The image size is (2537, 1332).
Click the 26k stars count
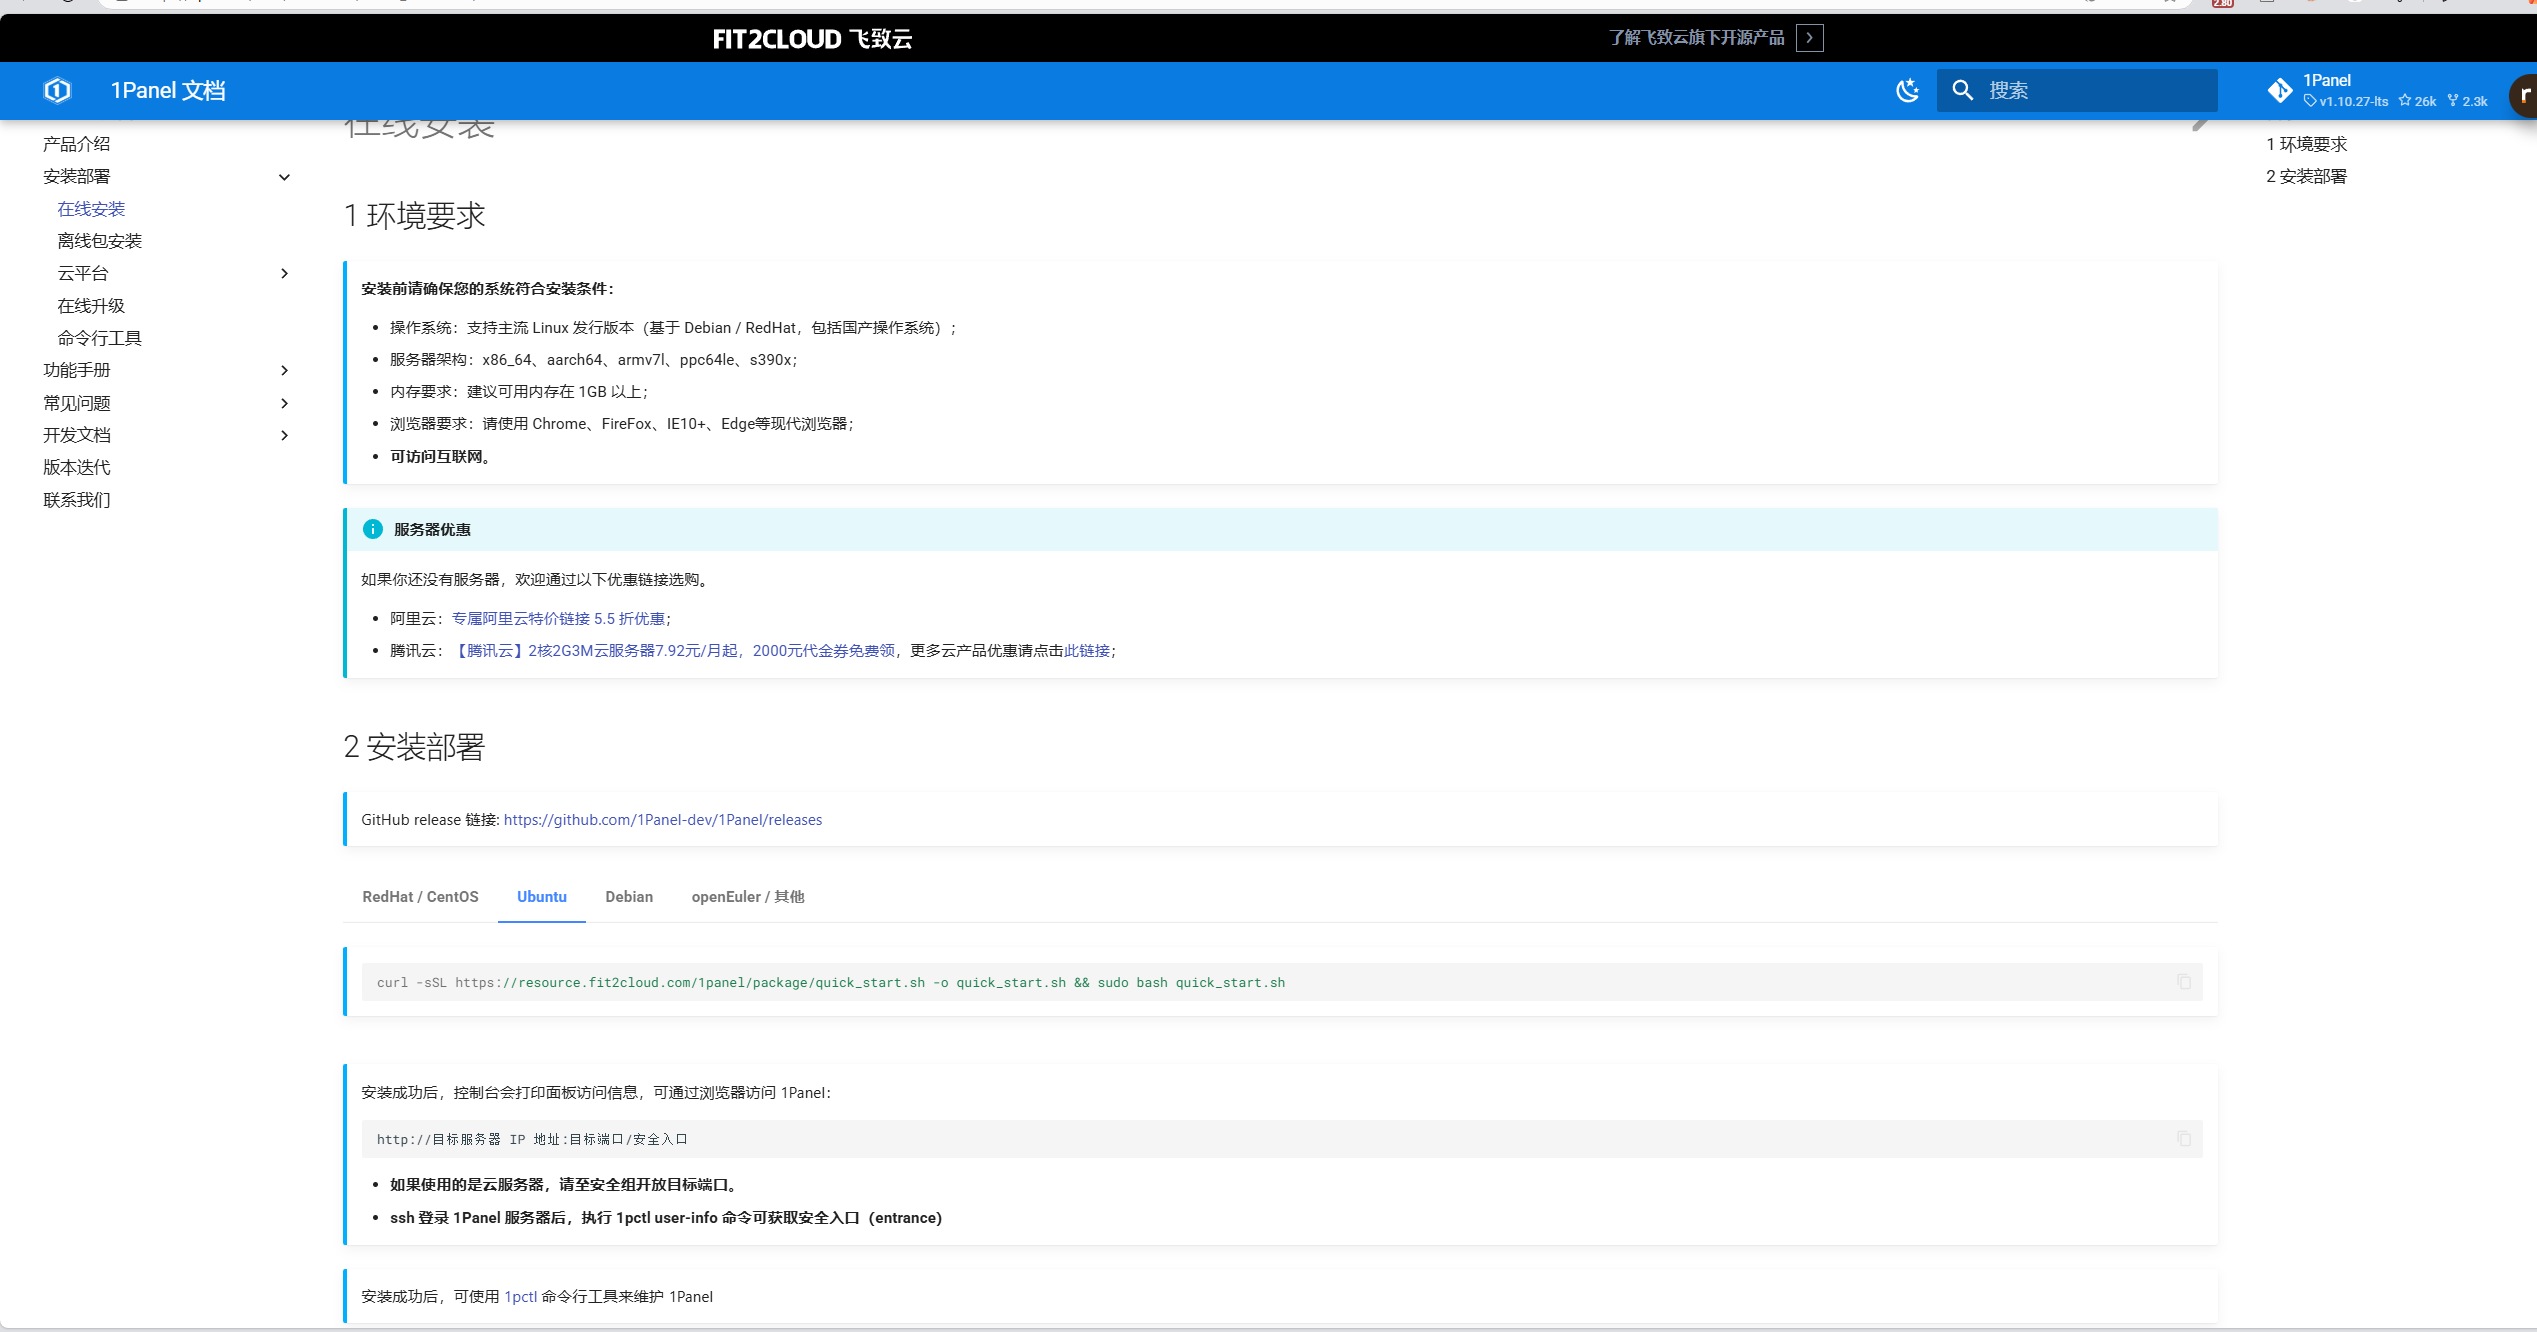2418,101
